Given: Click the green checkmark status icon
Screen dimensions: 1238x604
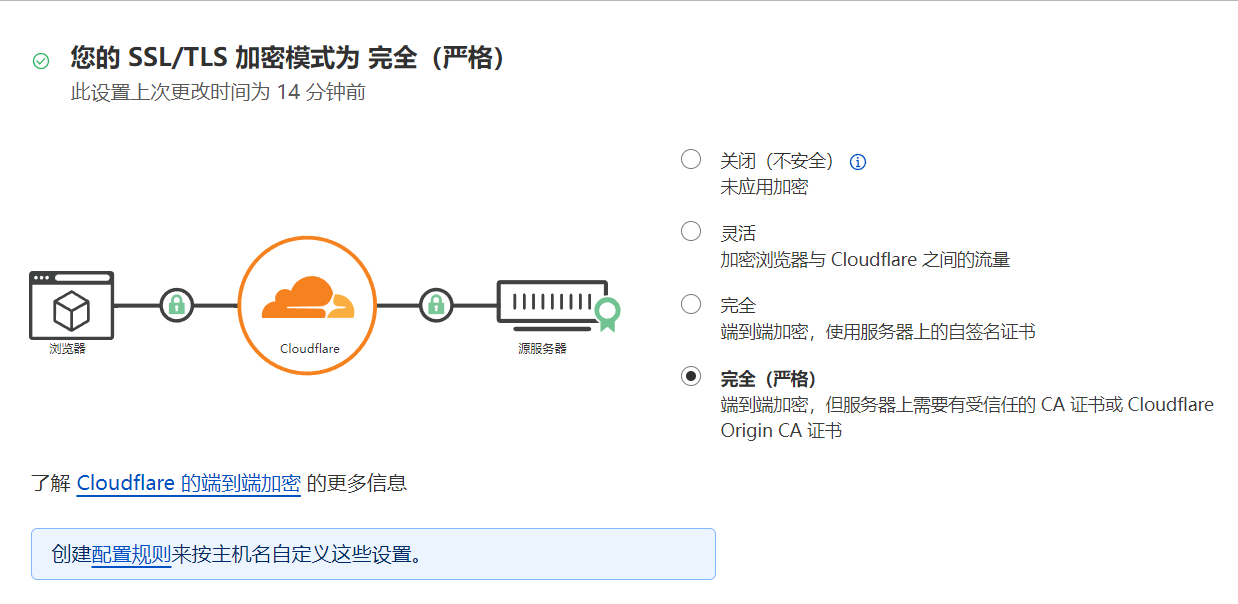Looking at the screenshot, I should tap(41, 61).
